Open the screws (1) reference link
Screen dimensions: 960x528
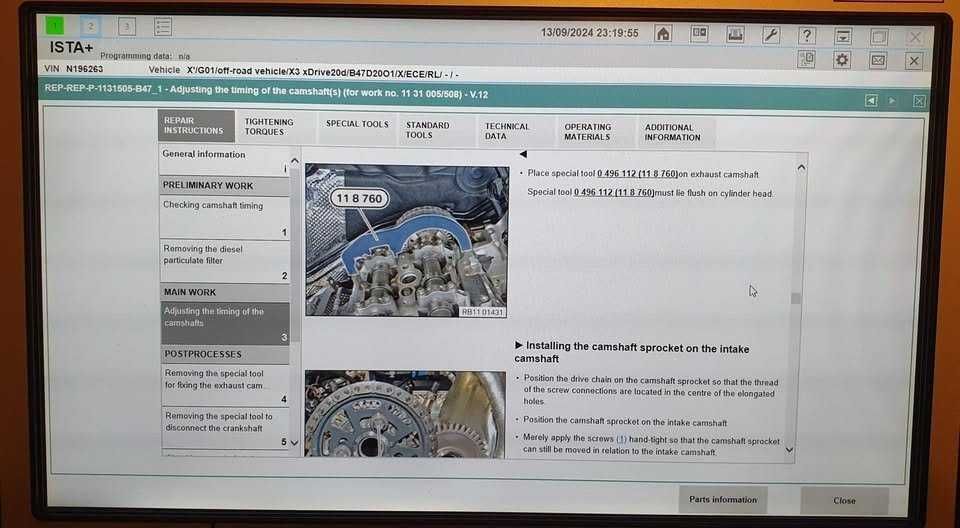pyautogui.click(x=621, y=439)
